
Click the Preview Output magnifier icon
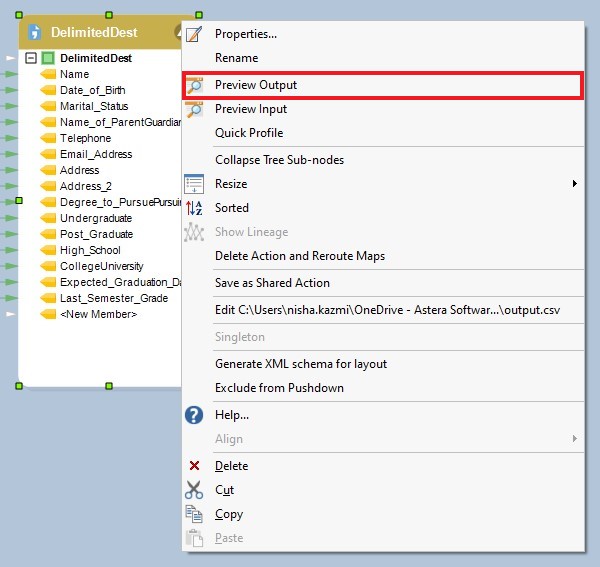(194, 85)
